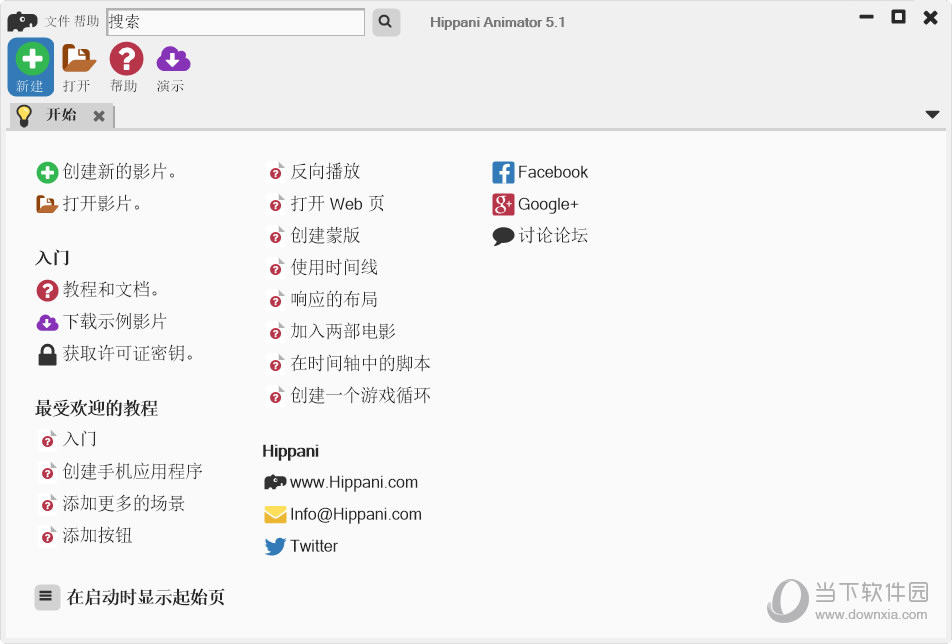Click the folder icon beside 打开影片
Screen dimensions: 952x644
(x=47, y=204)
